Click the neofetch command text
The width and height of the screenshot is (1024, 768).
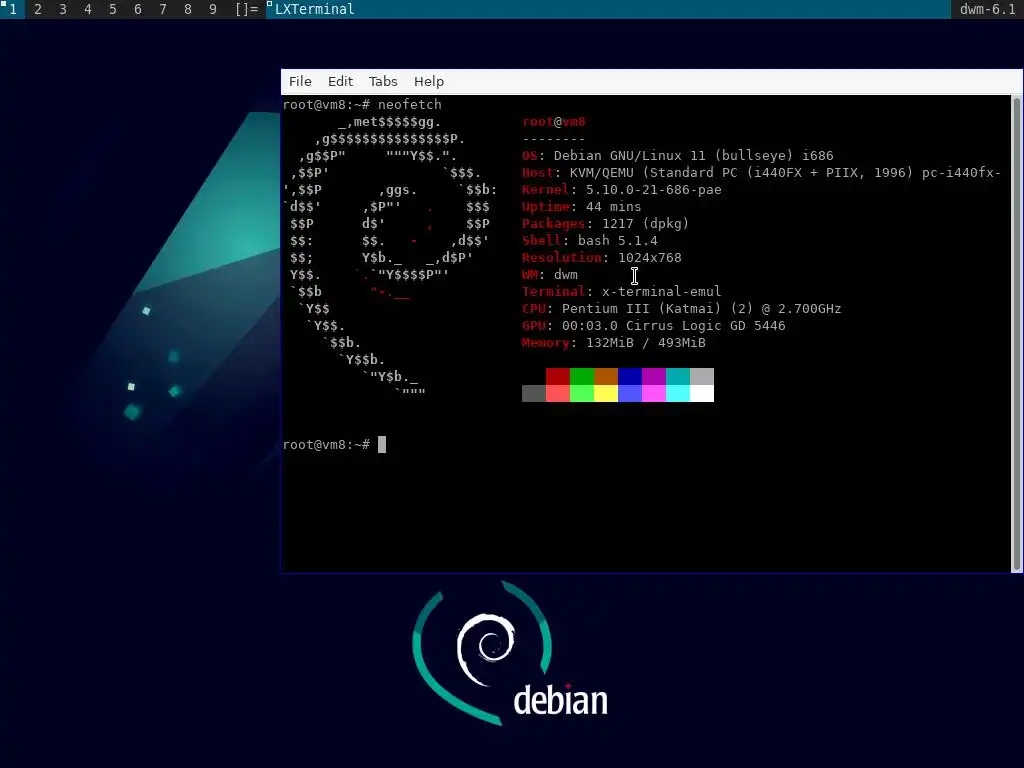coord(409,104)
